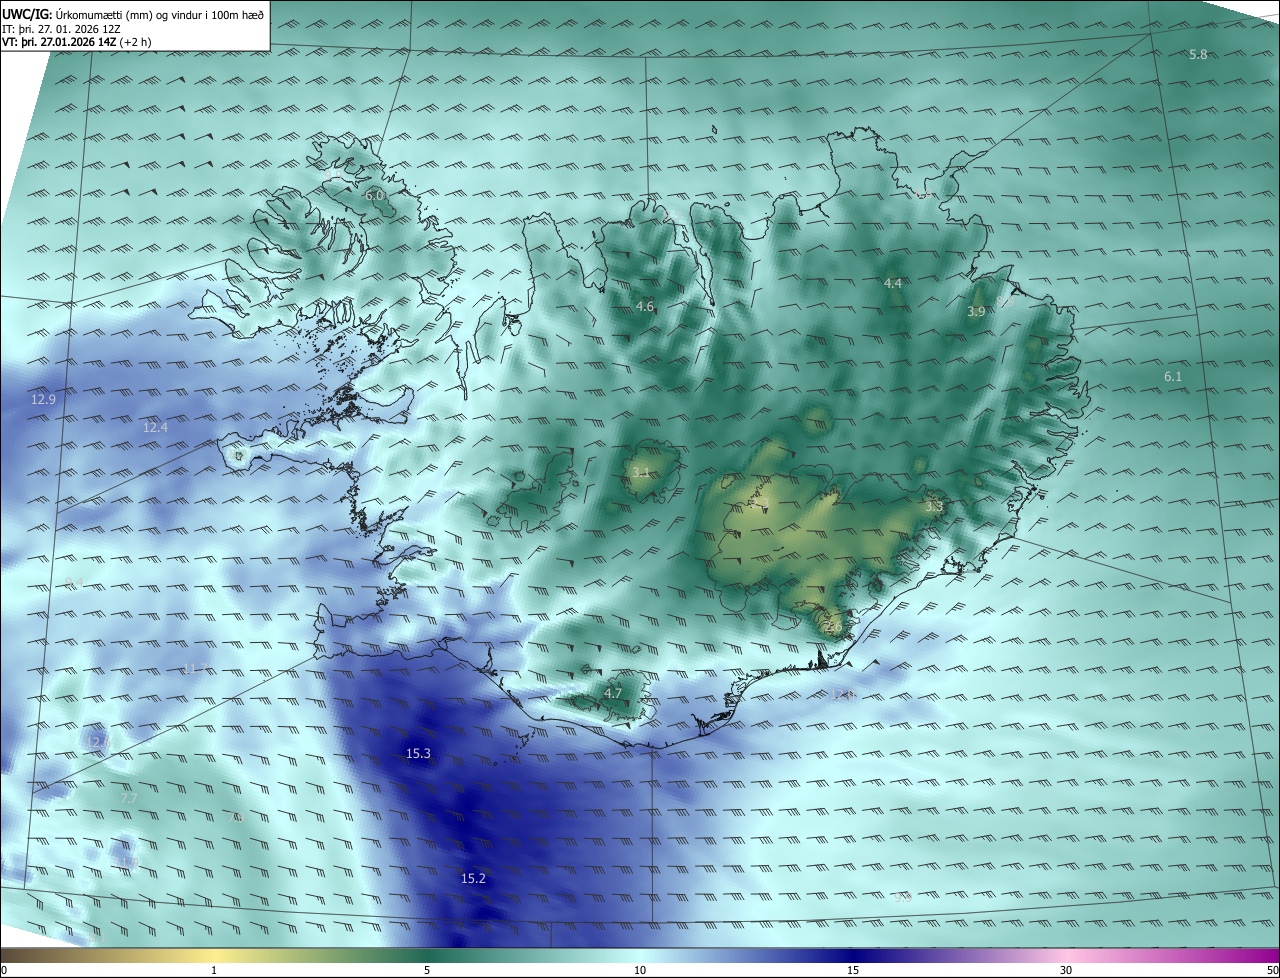Click the VT valid time line '14Z (+2 h)'
This screenshot has height=978, width=1280.
click(123, 42)
